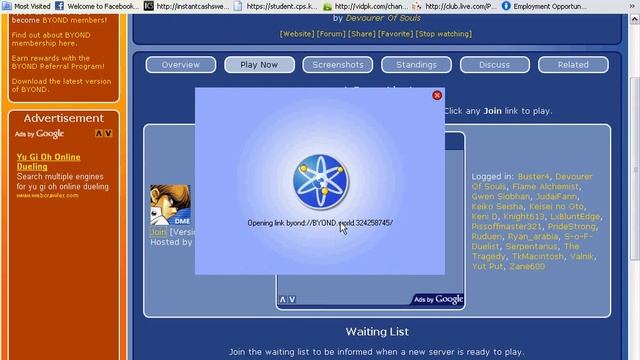The image size is (640, 360).
Task: Next ad arrow in center ad box
Action: tap(292, 299)
